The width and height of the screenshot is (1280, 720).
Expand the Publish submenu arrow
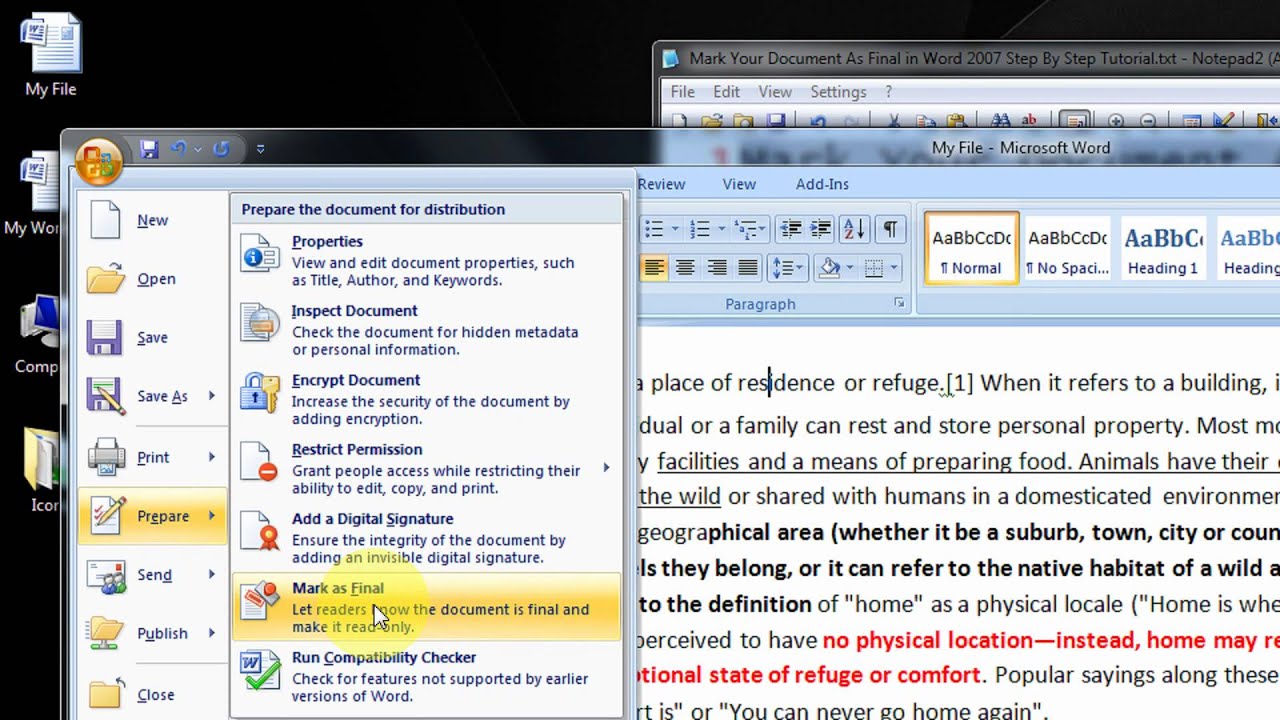click(212, 633)
